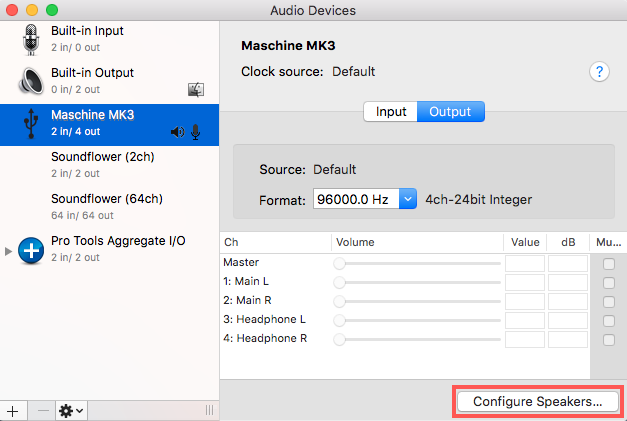627x421 pixels.
Task: Mute the Master channel checkbox
Action: 609,264
